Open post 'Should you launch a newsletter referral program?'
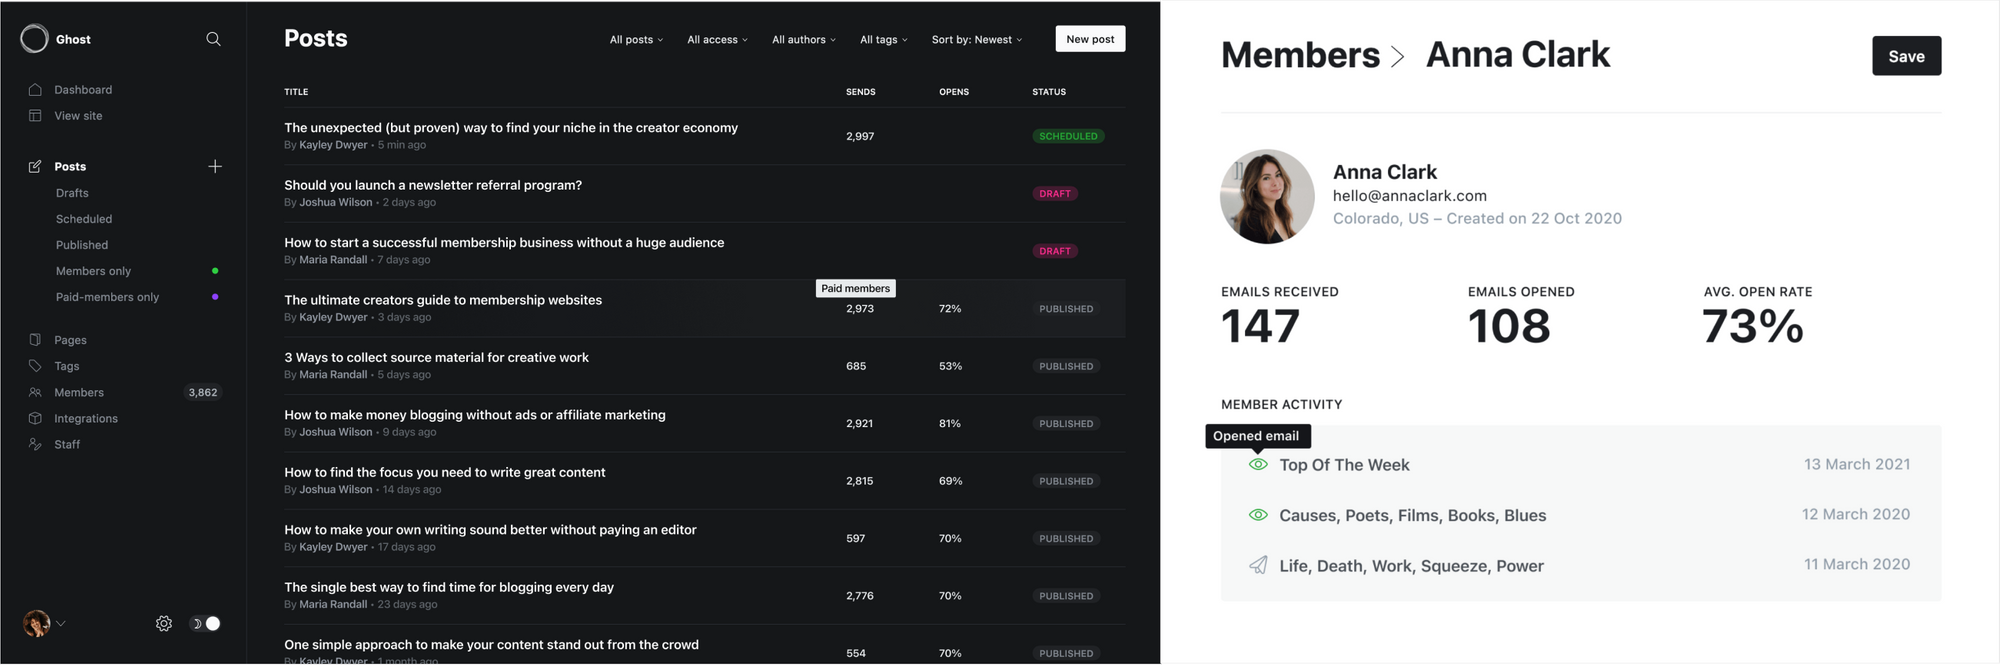Screen dimensions: 2000x665 tap(433, 185)
